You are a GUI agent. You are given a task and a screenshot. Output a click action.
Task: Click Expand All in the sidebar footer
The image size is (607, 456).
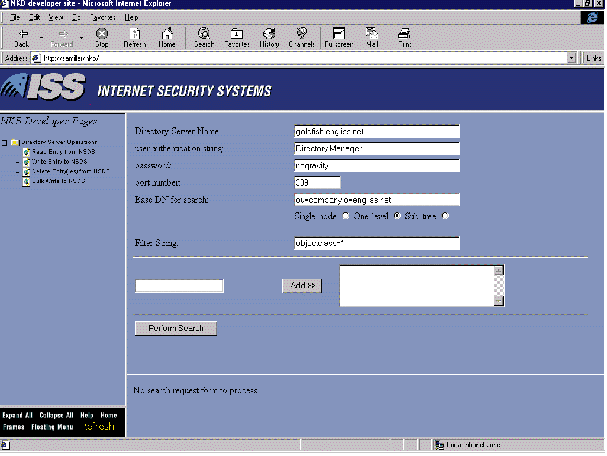pos(17,414)
